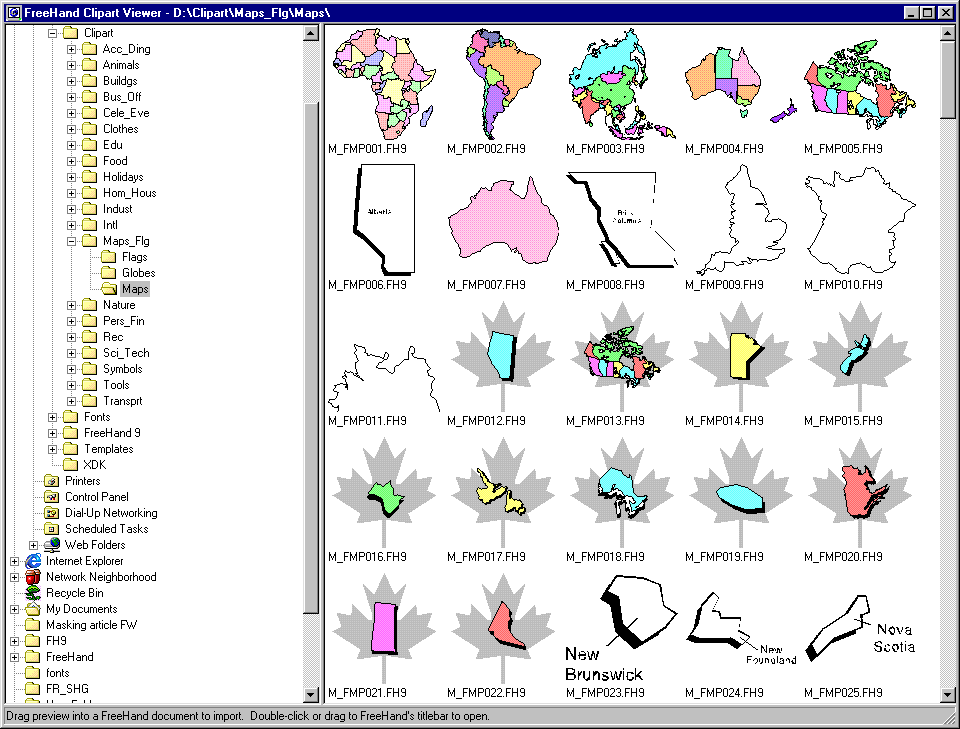Click the Recycle Bin icon
Image resolution: width=960 pixels, height=729 pixels.
(x=32, y=593)
